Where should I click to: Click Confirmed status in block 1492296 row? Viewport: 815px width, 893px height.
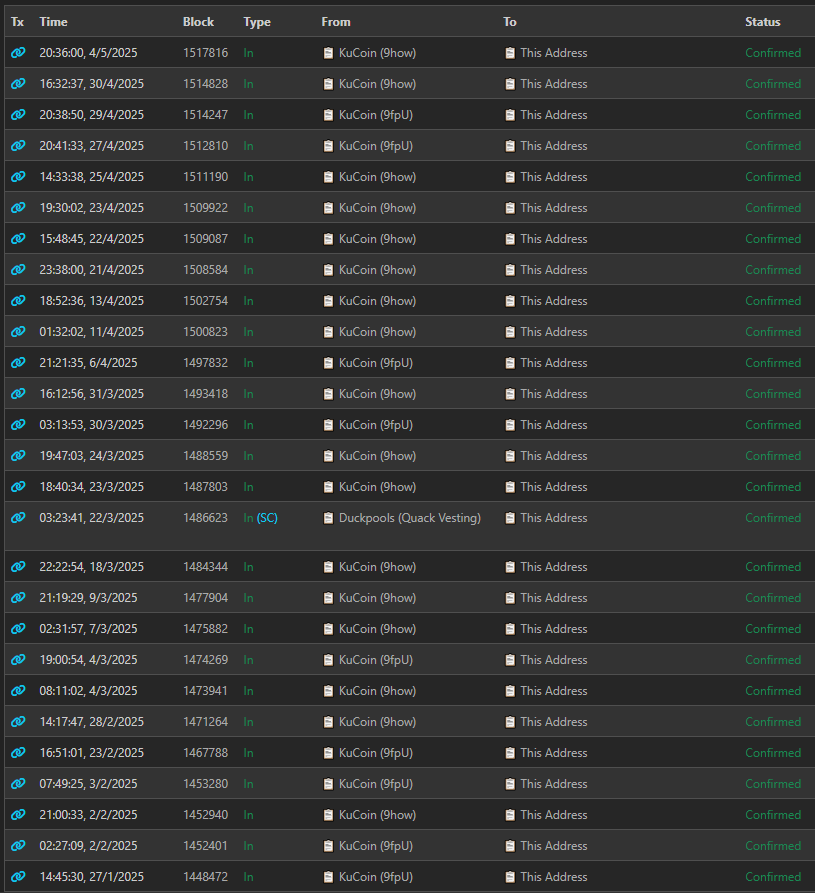tap(773, 425)
